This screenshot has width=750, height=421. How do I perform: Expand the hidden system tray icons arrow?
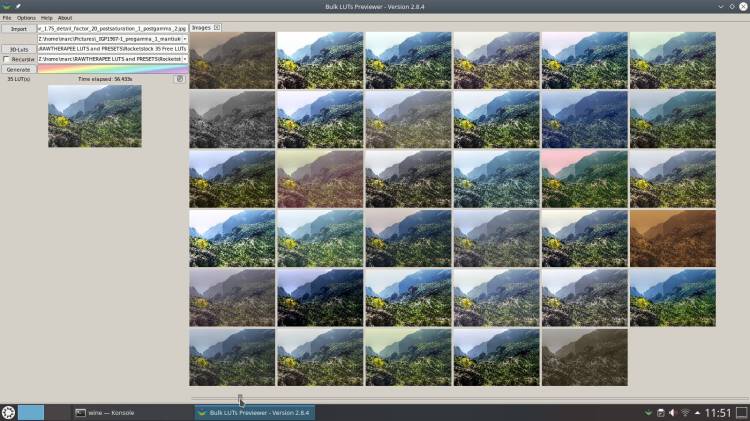[x=697, y=412]
